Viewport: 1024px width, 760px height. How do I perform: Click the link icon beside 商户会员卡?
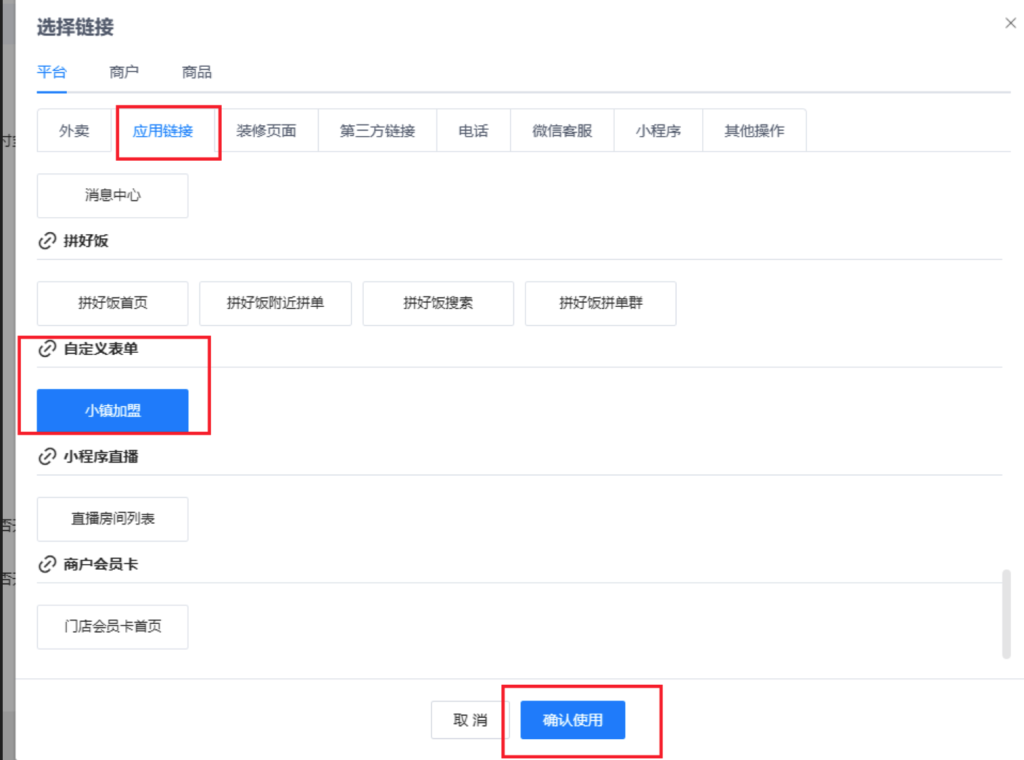click(x=46, y=565)
